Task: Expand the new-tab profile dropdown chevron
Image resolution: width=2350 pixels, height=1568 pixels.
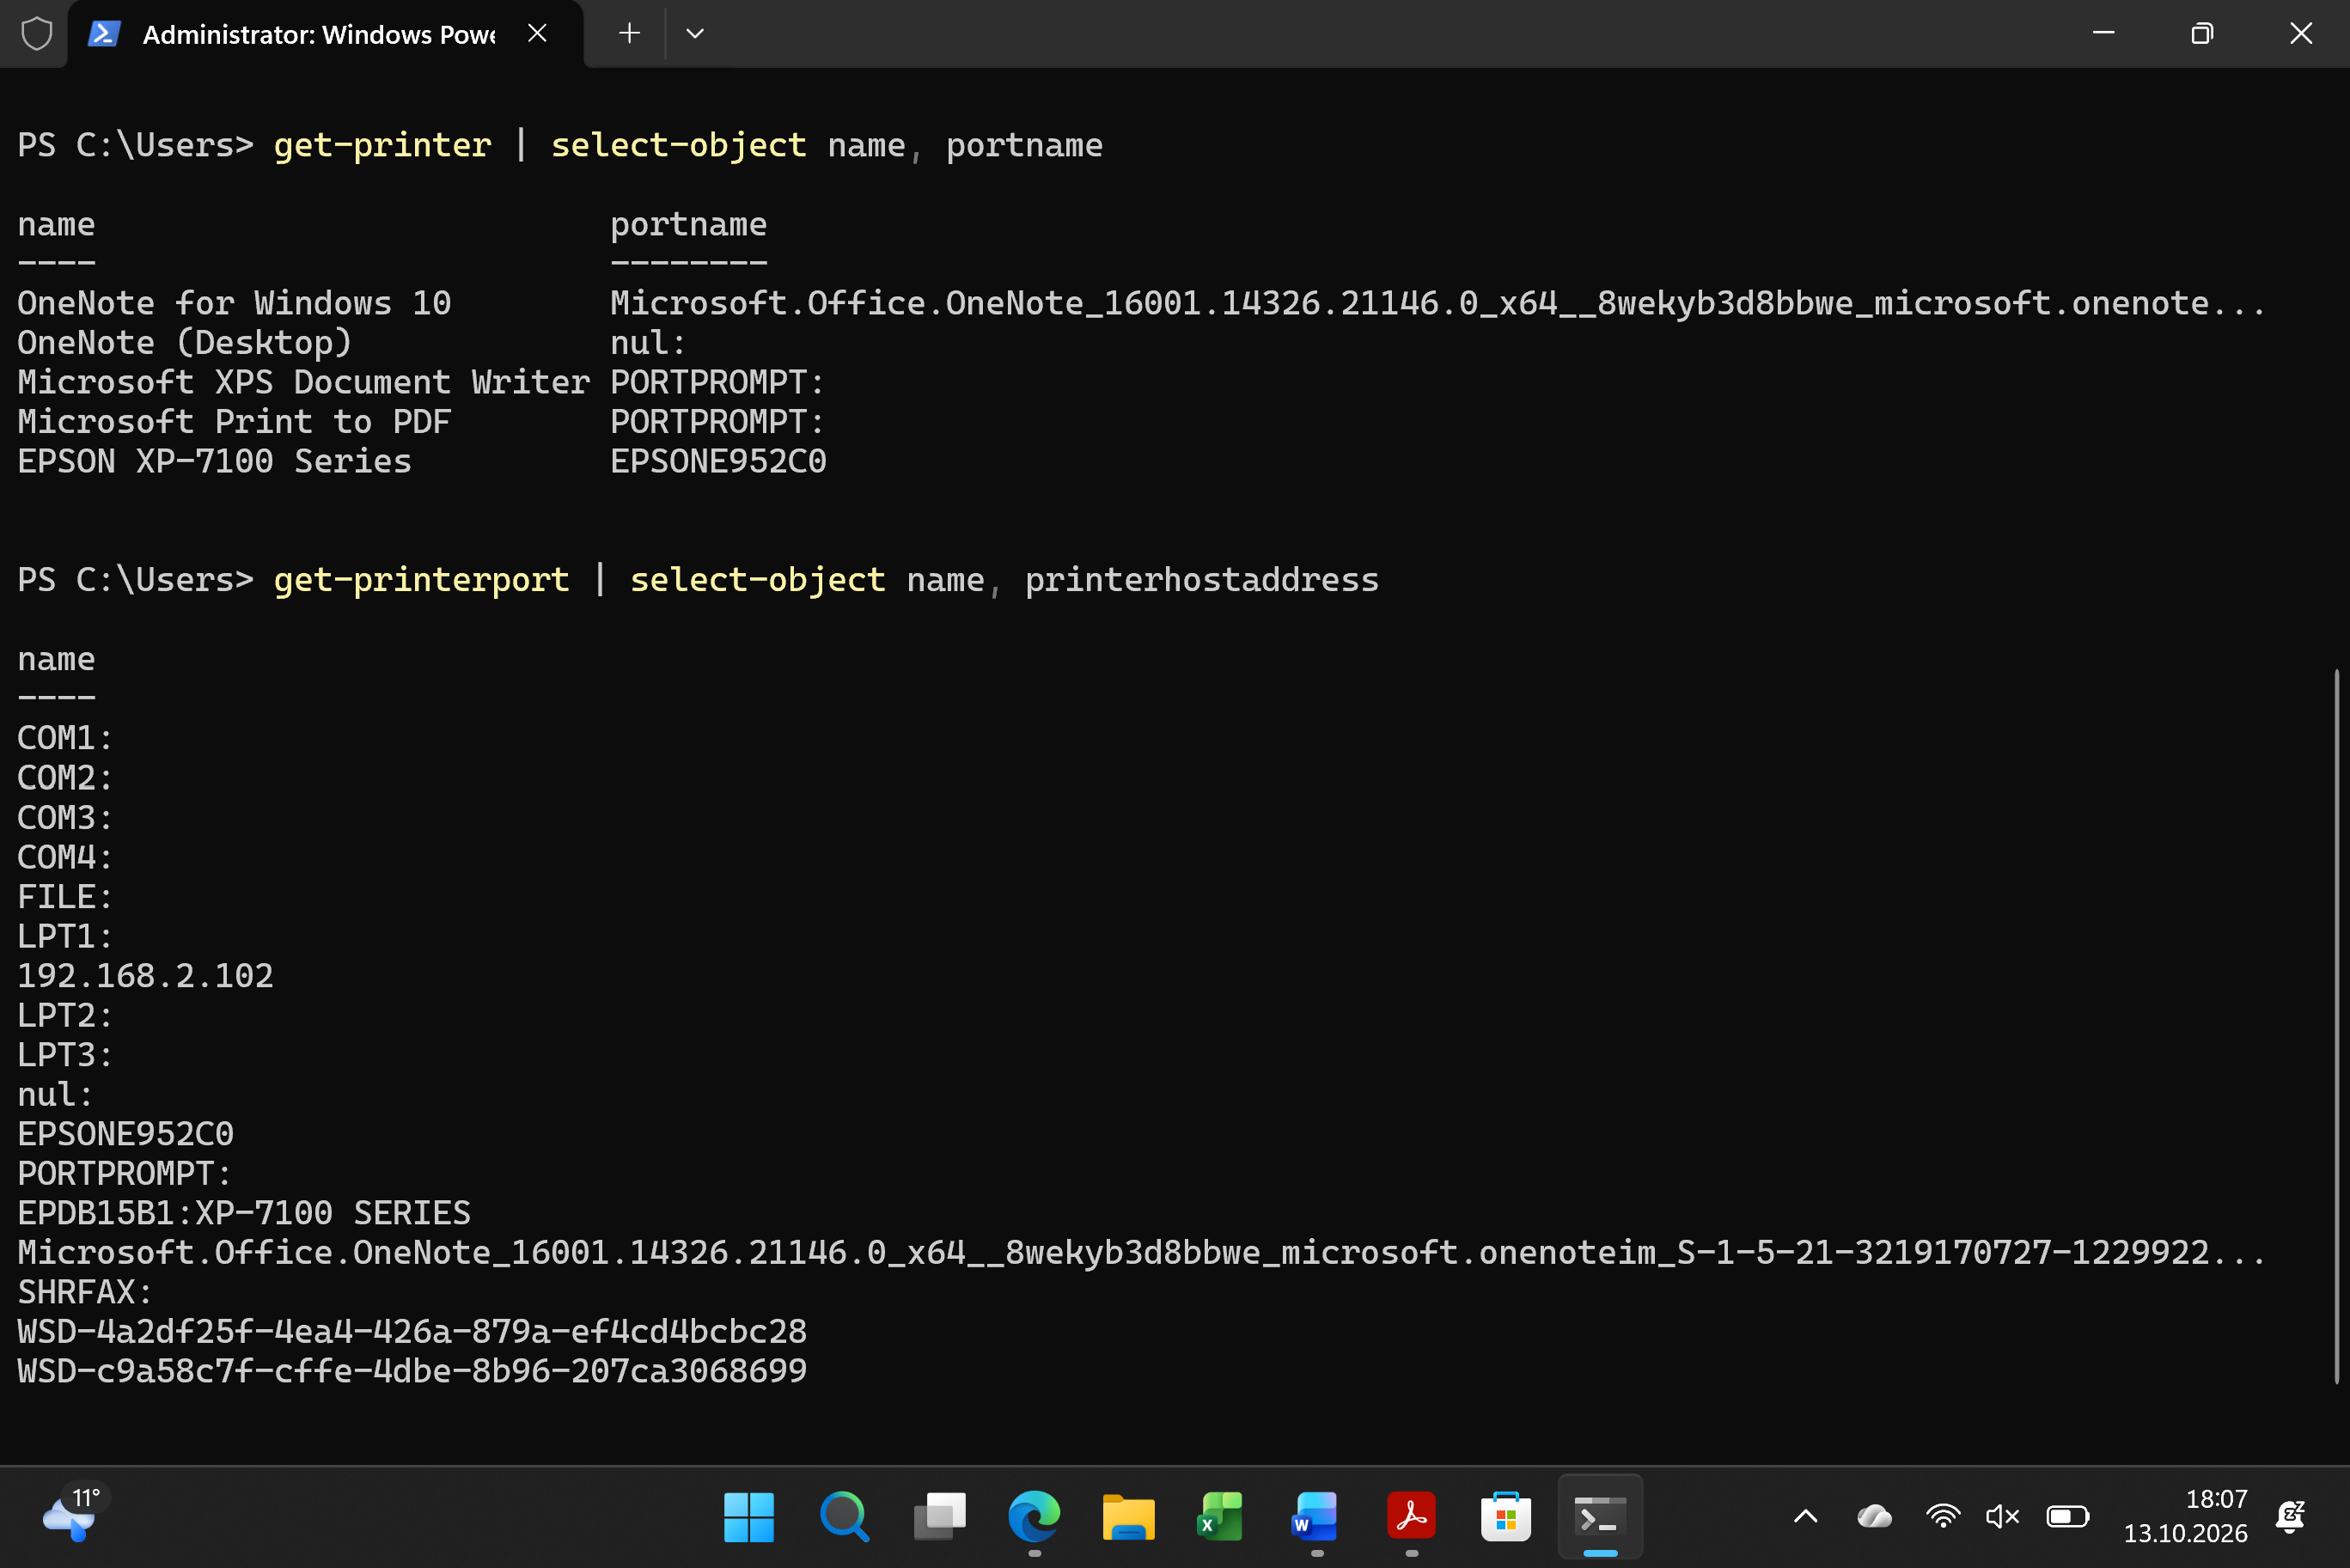Action: (x=695, y=34)
